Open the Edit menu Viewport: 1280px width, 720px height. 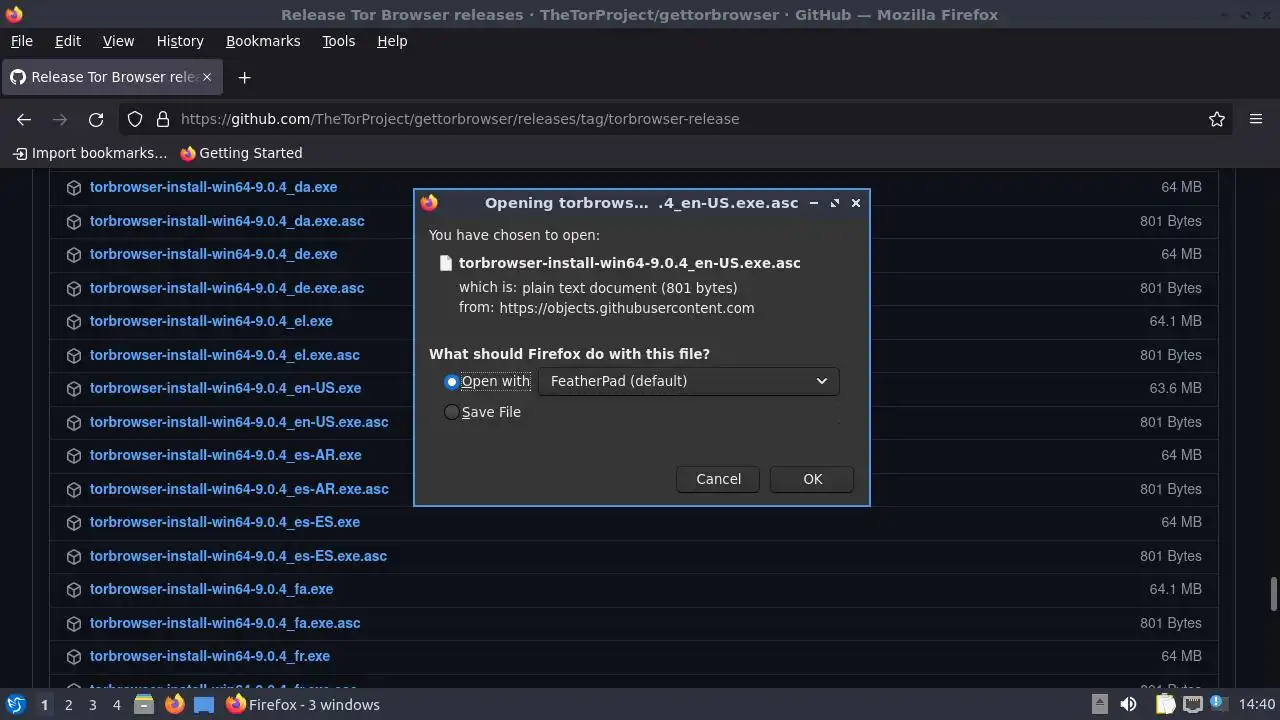click(68, 41)
